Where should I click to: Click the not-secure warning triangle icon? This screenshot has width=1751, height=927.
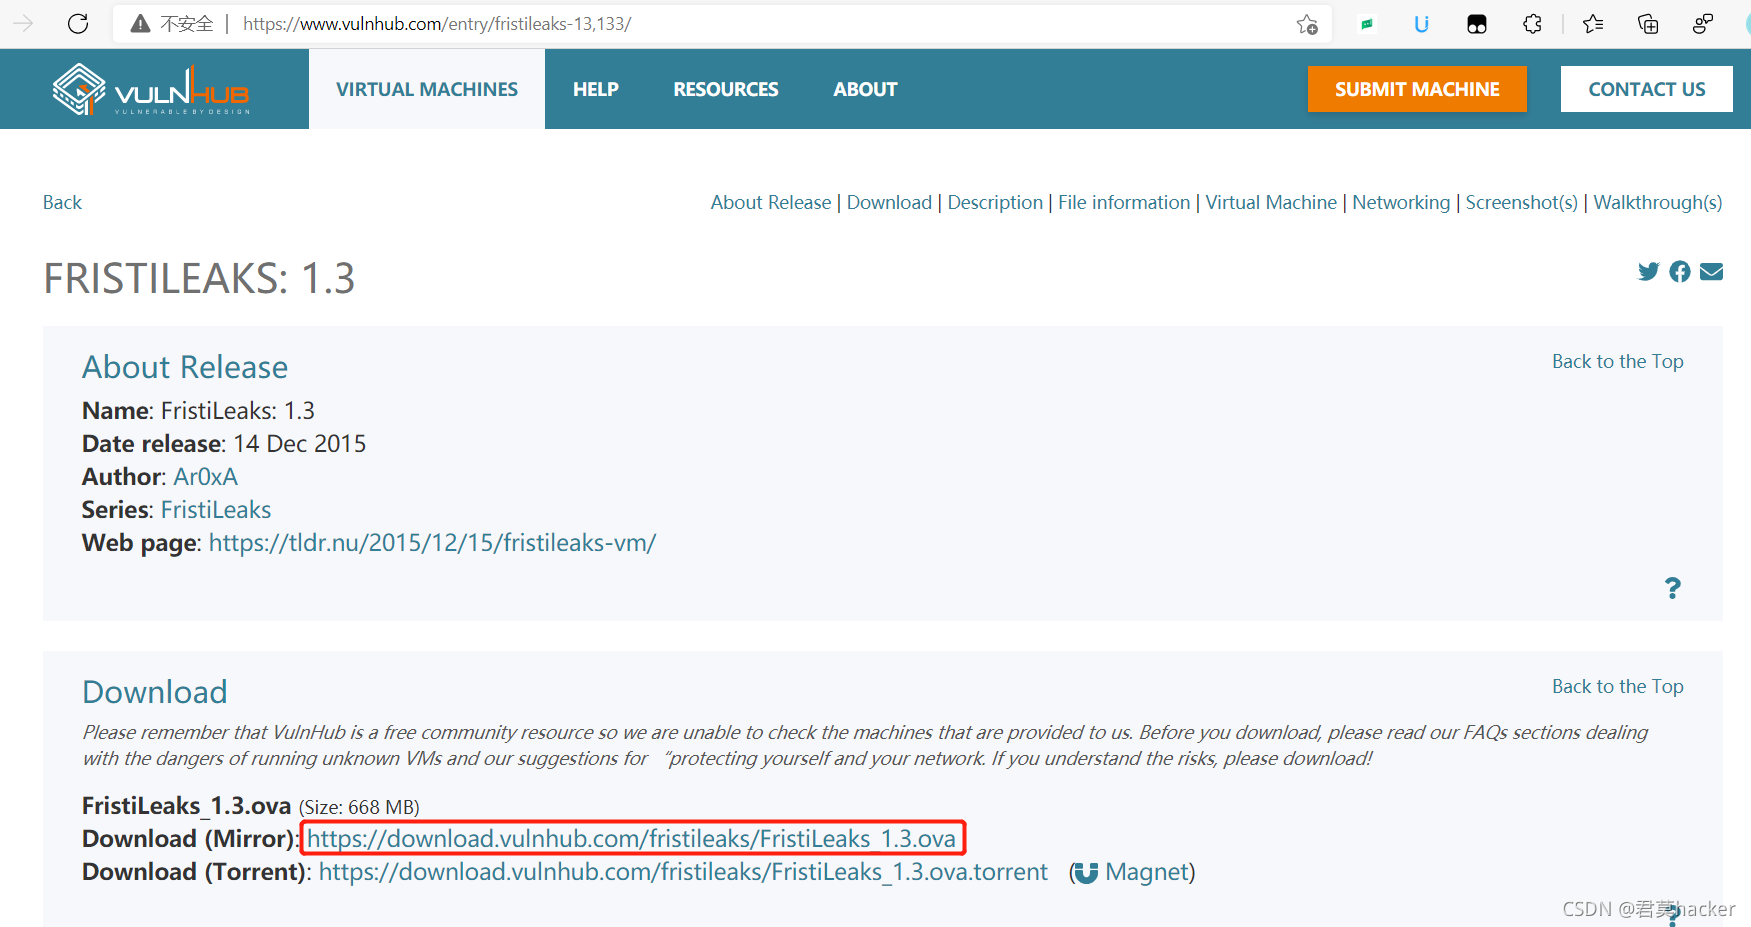(x=141, y=24)
